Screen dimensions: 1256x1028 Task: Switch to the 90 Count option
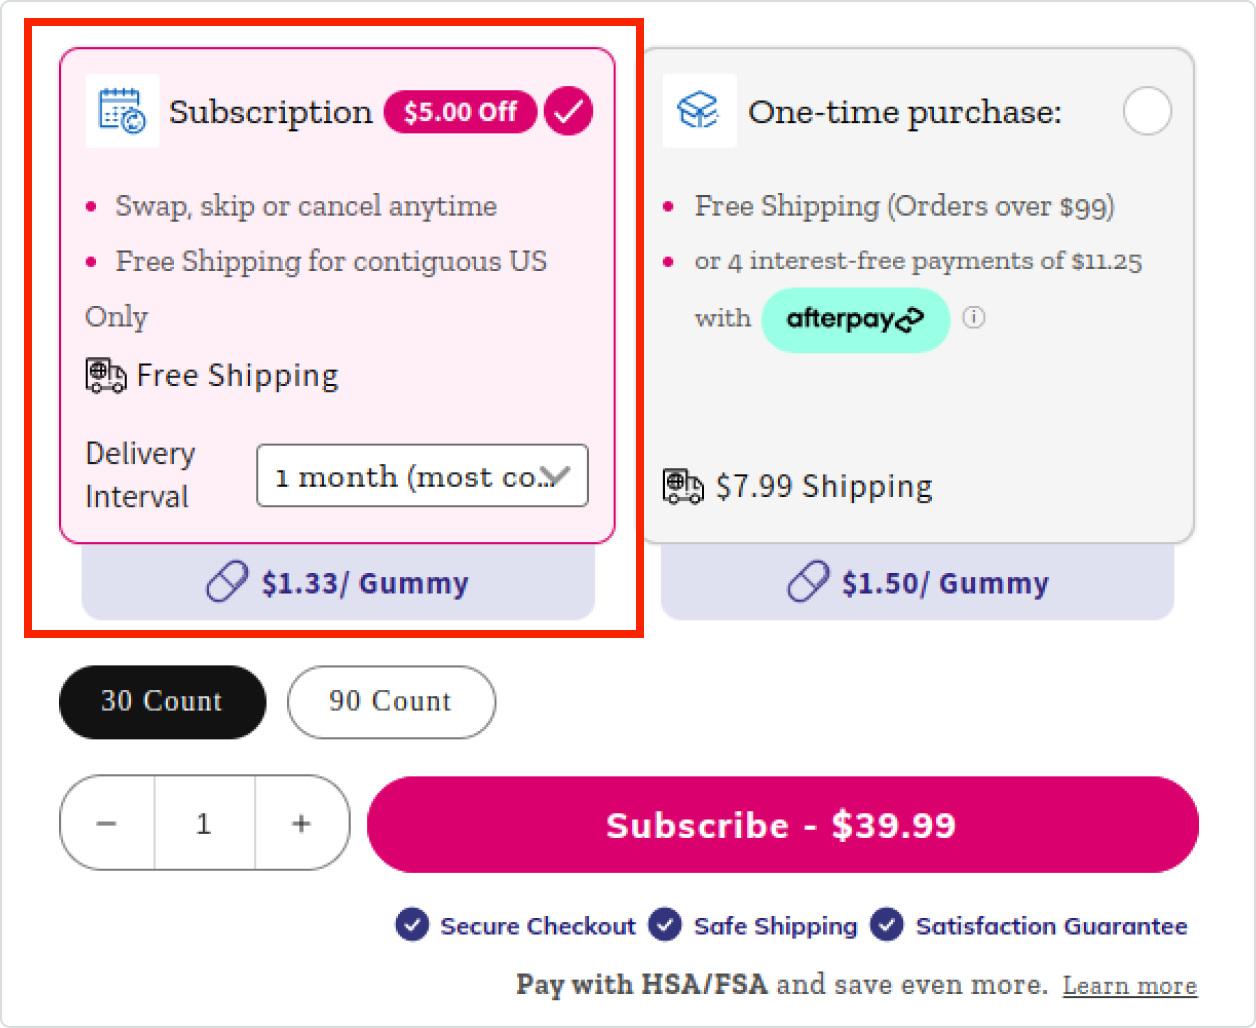coord(390,702)
